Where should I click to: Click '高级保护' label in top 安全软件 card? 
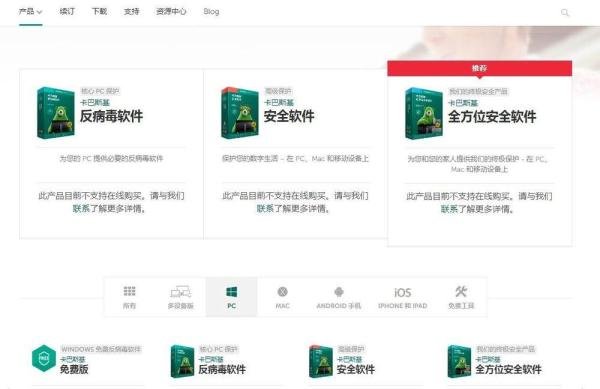(x=278, y=91)
